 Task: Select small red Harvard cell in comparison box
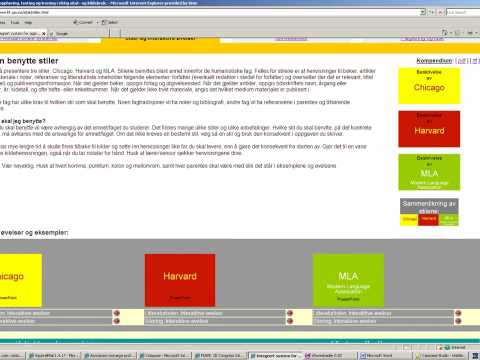428,220
